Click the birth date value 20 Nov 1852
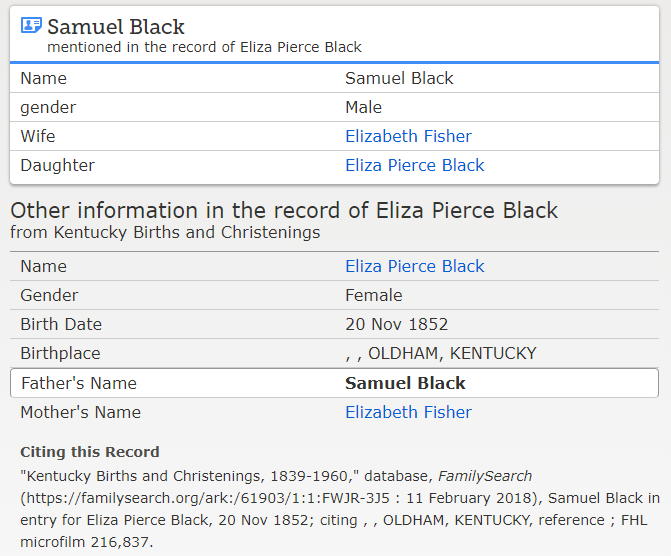Screen dimensions: 671x556 [396, 324]
